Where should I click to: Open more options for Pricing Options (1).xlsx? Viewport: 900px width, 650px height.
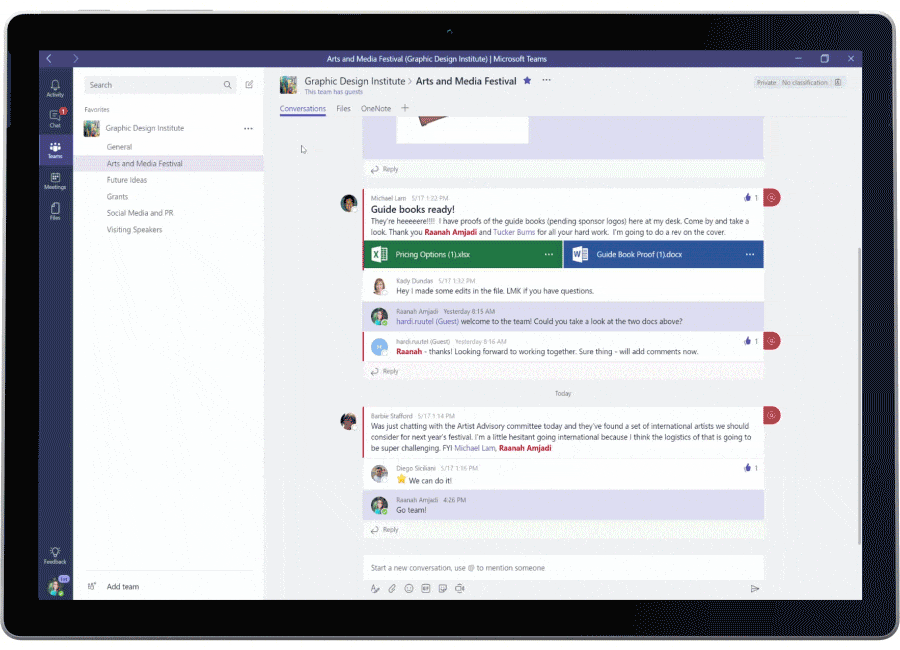[548, 255]
